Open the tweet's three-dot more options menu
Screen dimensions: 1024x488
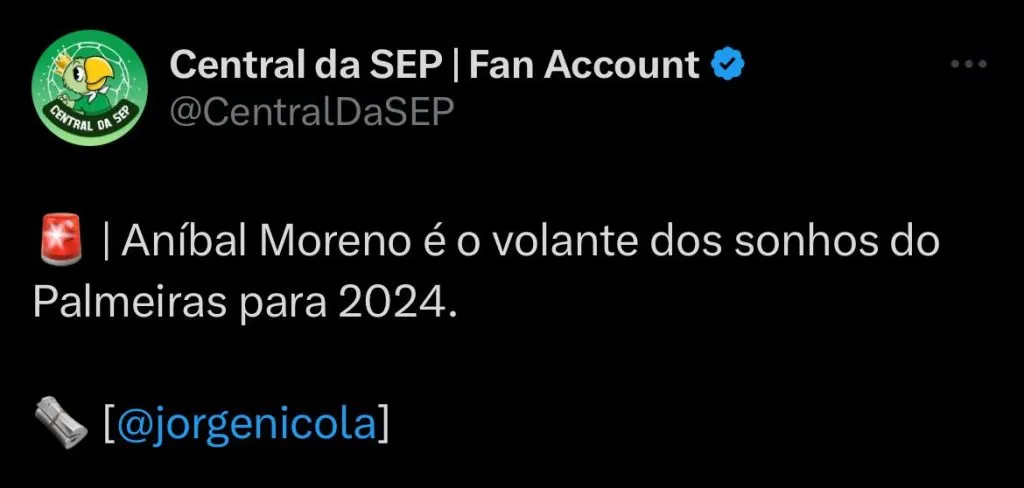(x=967, y=66)
